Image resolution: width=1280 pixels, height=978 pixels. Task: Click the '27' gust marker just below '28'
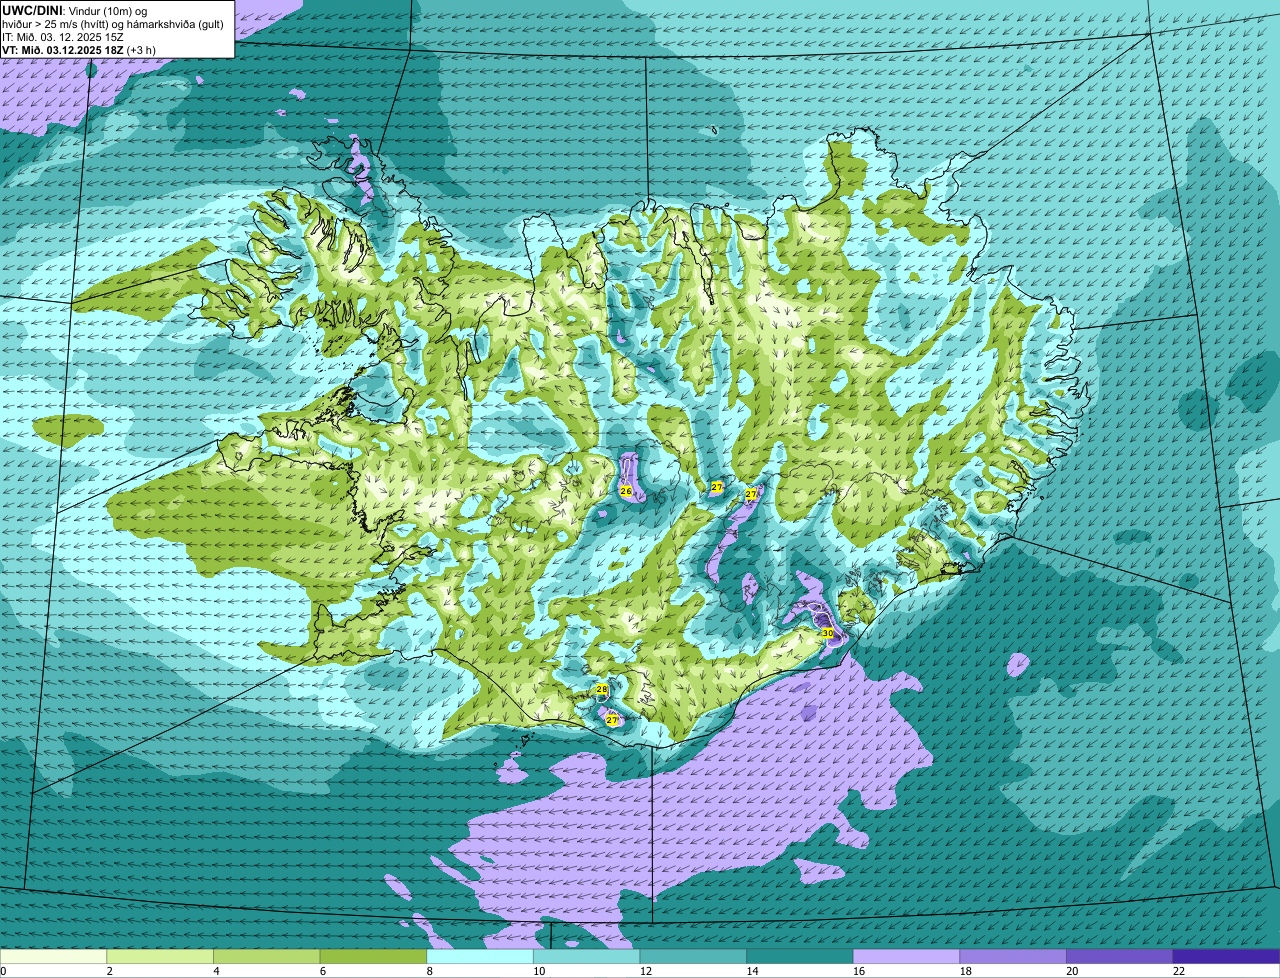[612, 720]
